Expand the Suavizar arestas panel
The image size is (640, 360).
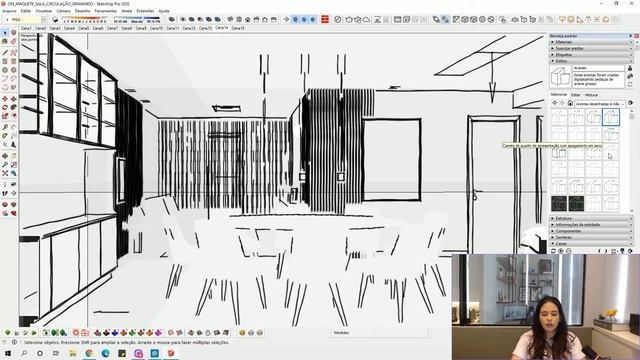point(591,48)
